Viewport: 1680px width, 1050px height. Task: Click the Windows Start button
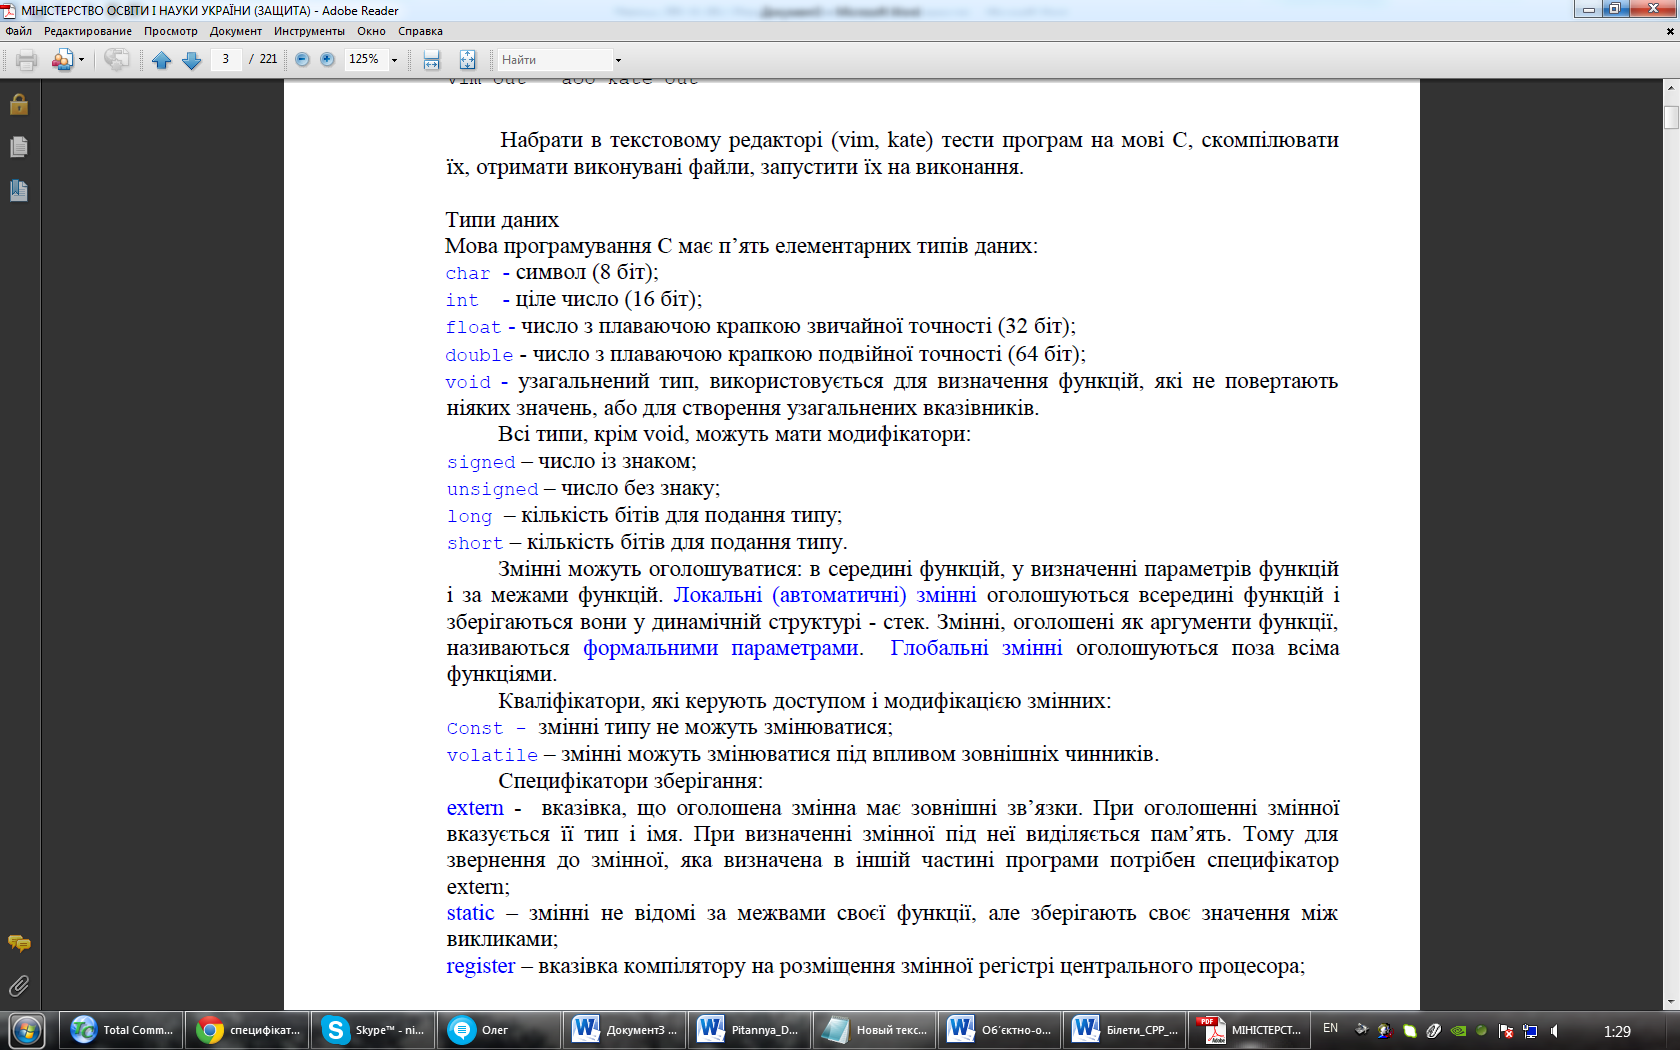pos(27,1030)
